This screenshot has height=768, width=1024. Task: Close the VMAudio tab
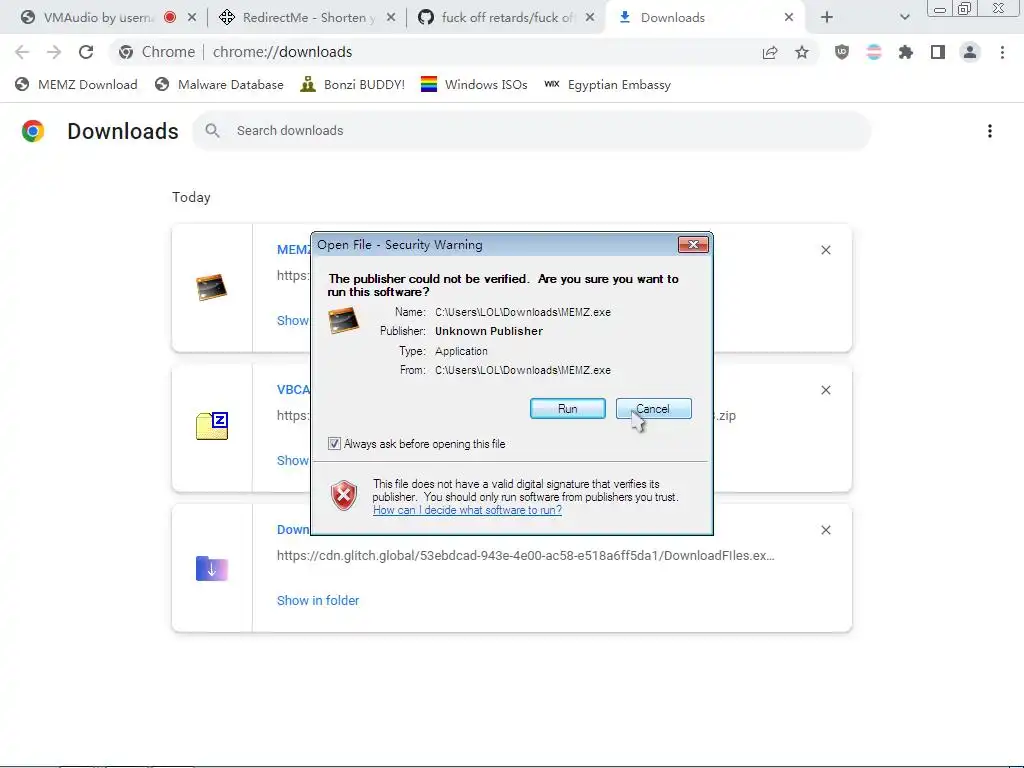click(x=192, y=18)
